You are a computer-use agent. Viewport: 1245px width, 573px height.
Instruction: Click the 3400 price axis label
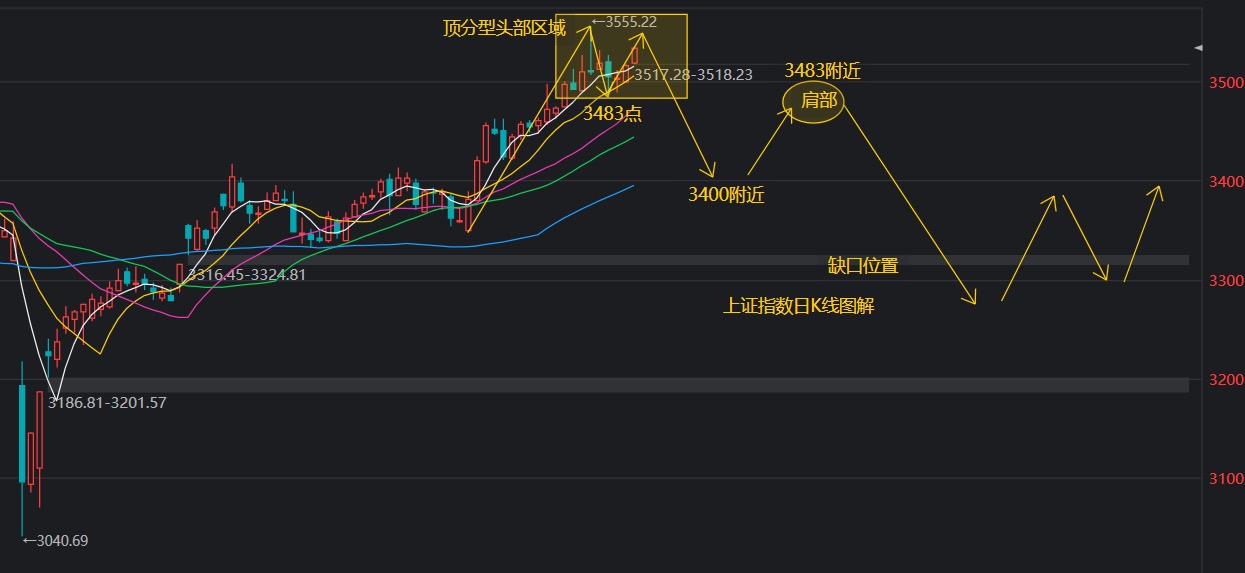tap(1225, 182)
